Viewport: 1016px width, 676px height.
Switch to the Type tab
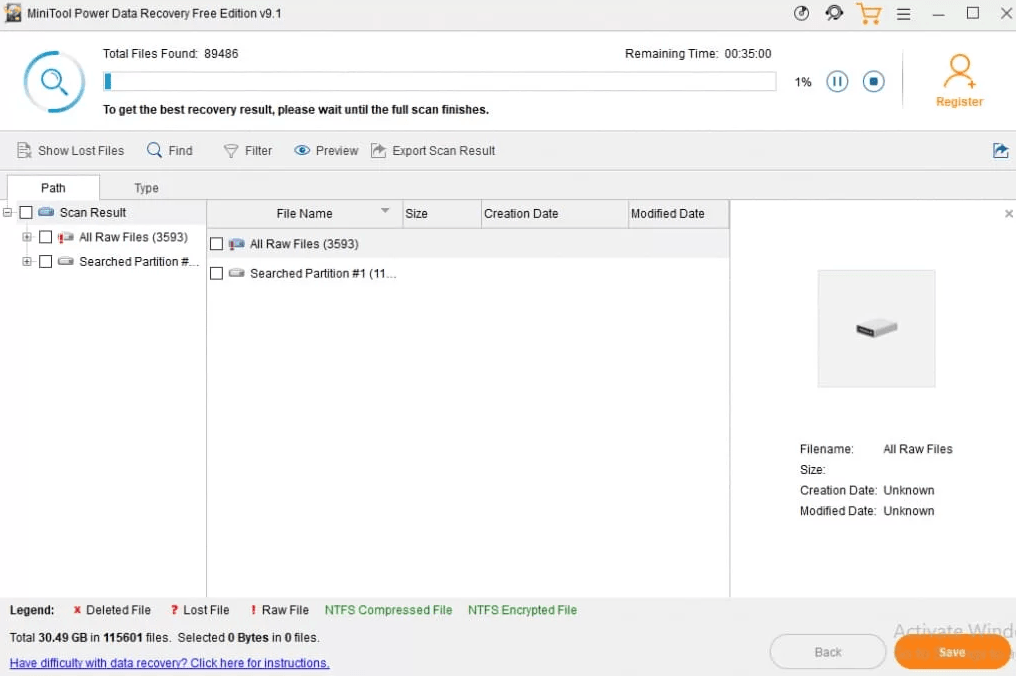pyautogui.click(x=146, y=188)
